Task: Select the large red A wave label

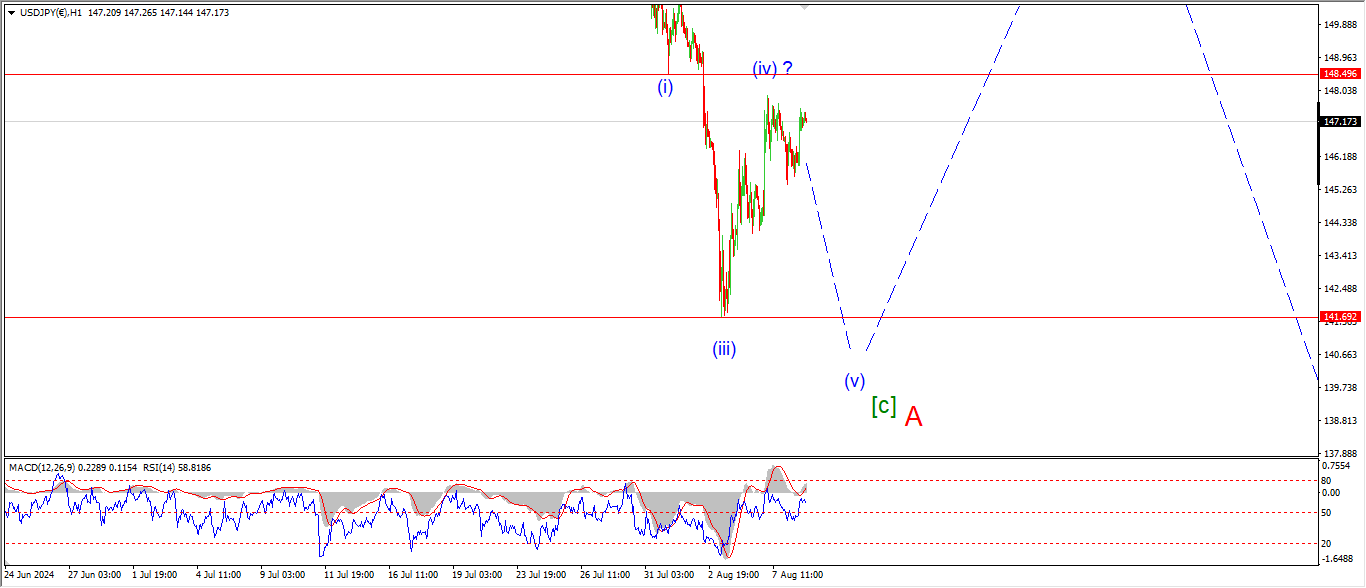Action: (913, 417)
